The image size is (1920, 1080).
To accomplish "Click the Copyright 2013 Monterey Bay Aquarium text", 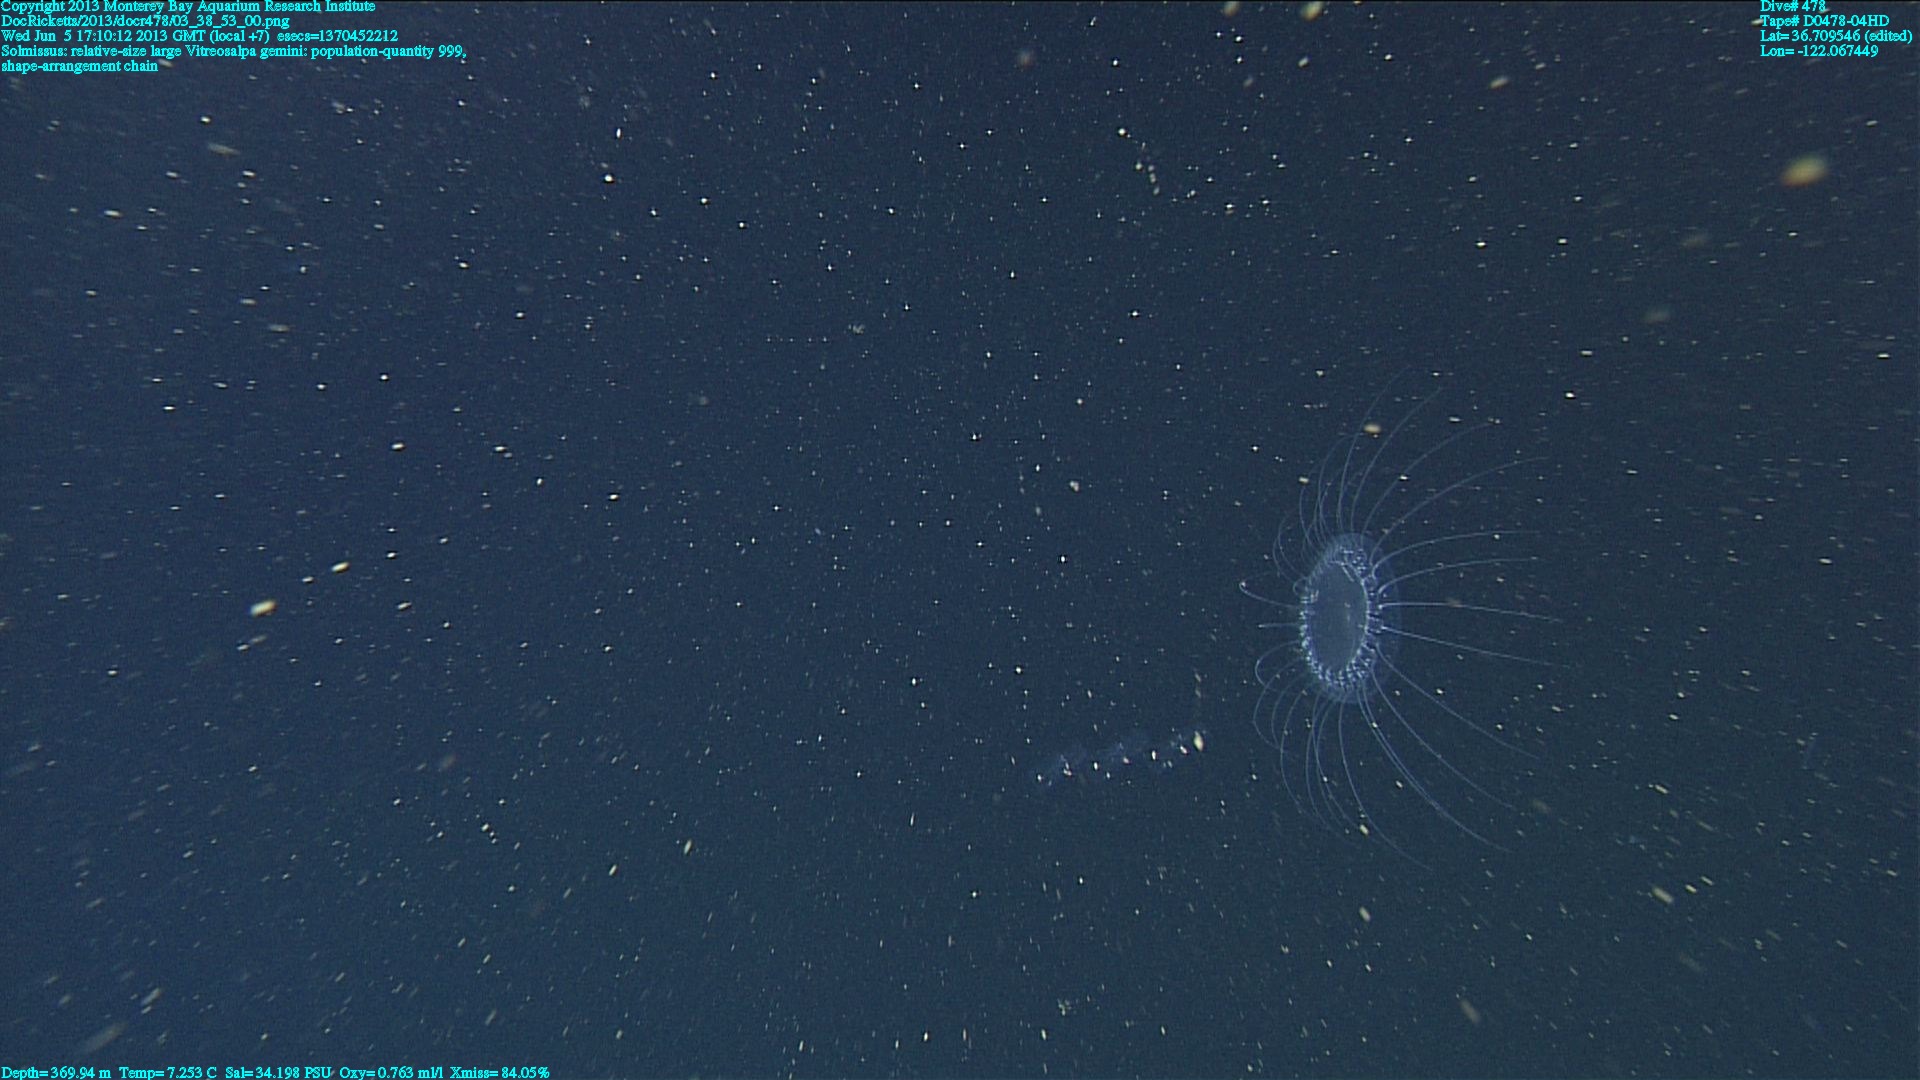I will [188, 6].
